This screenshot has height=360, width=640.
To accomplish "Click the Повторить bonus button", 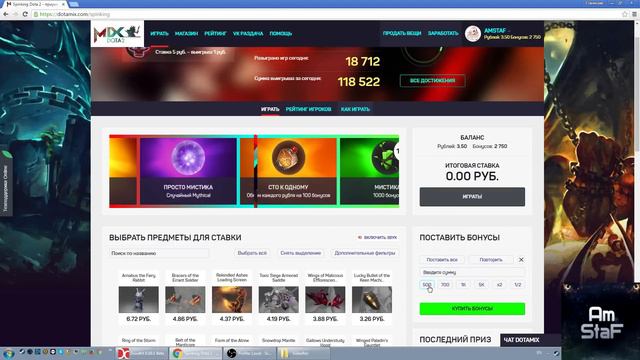I will (x=491, y=260).
